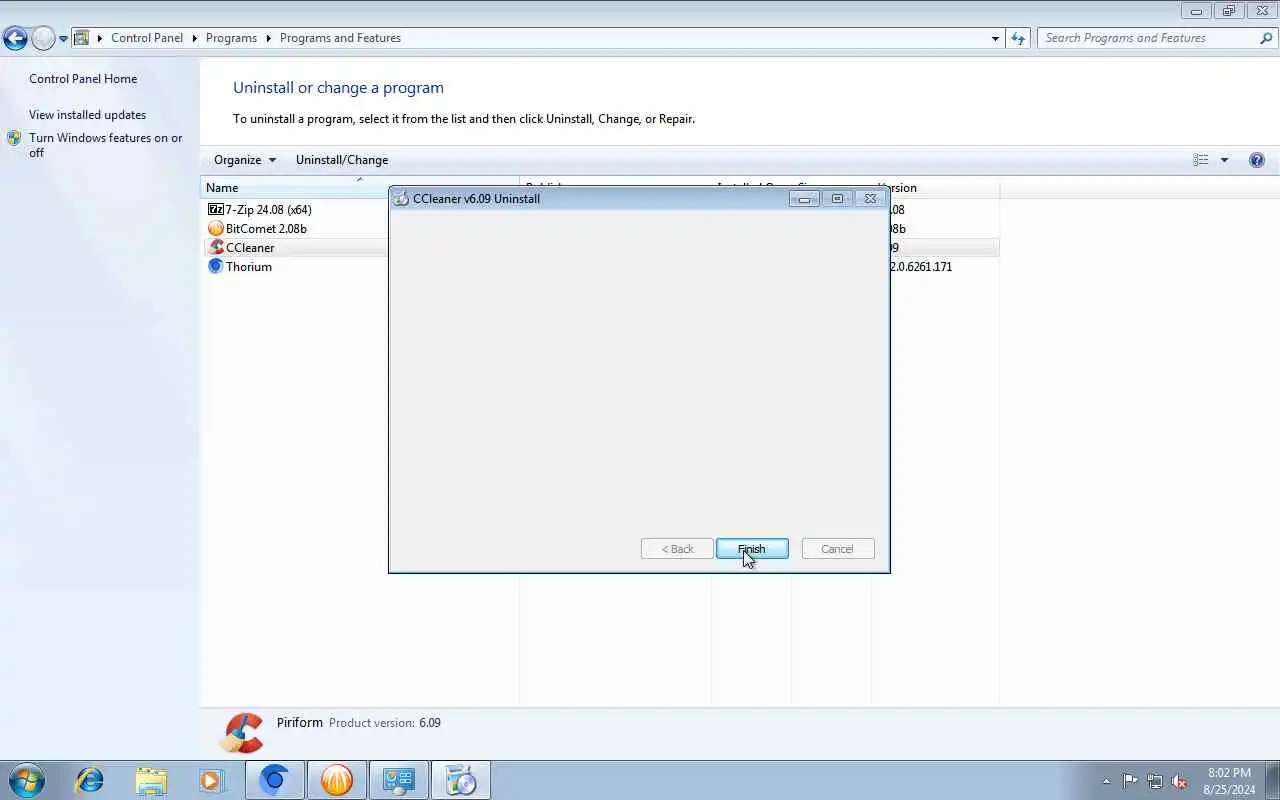The height and width of the screenshot is (800, 1280).
Task: Click Finish in CCleaner Uninstall dialog
Action: [752, 549]
